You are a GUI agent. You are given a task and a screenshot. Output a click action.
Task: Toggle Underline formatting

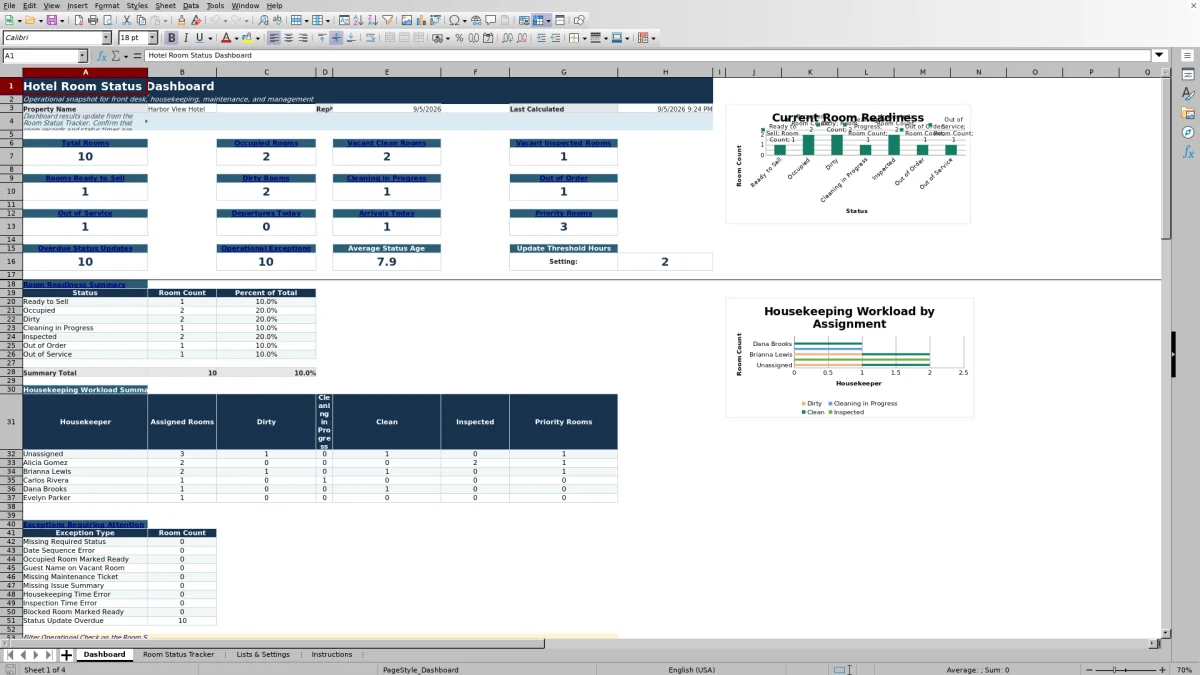coord(199,38)
